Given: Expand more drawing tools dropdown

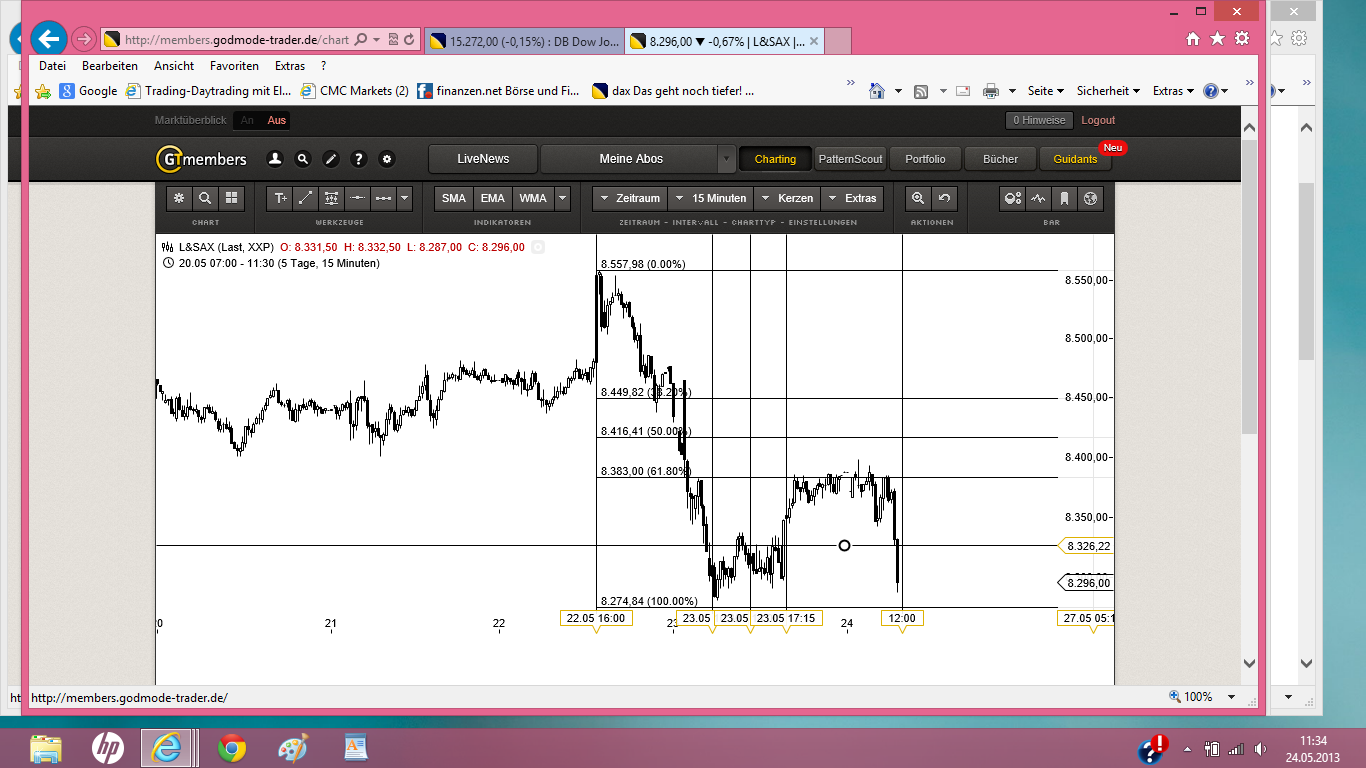Looking at the screenshot, I should click(x=404, y=198).
